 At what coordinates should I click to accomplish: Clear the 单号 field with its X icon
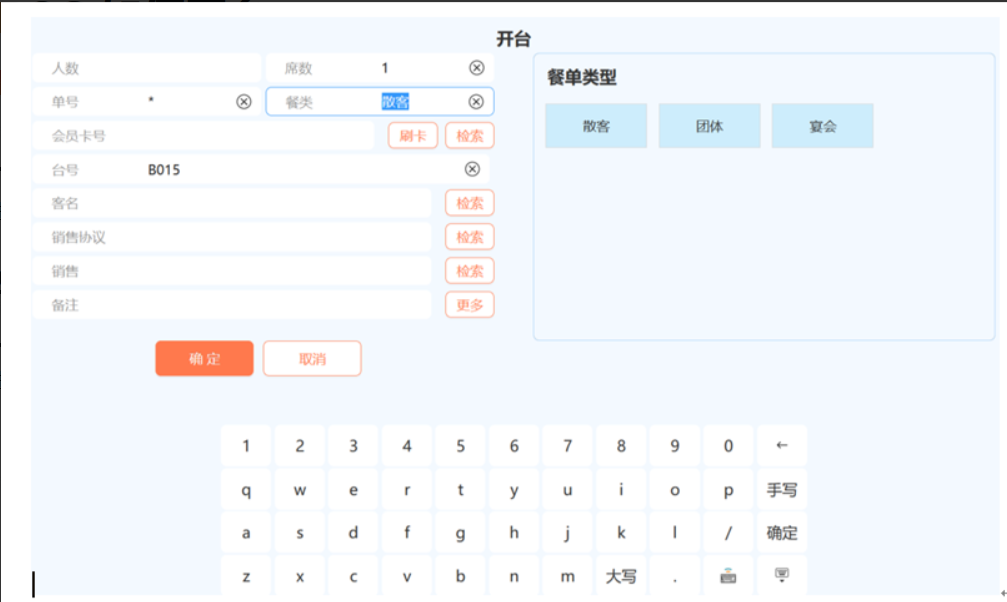244,102
